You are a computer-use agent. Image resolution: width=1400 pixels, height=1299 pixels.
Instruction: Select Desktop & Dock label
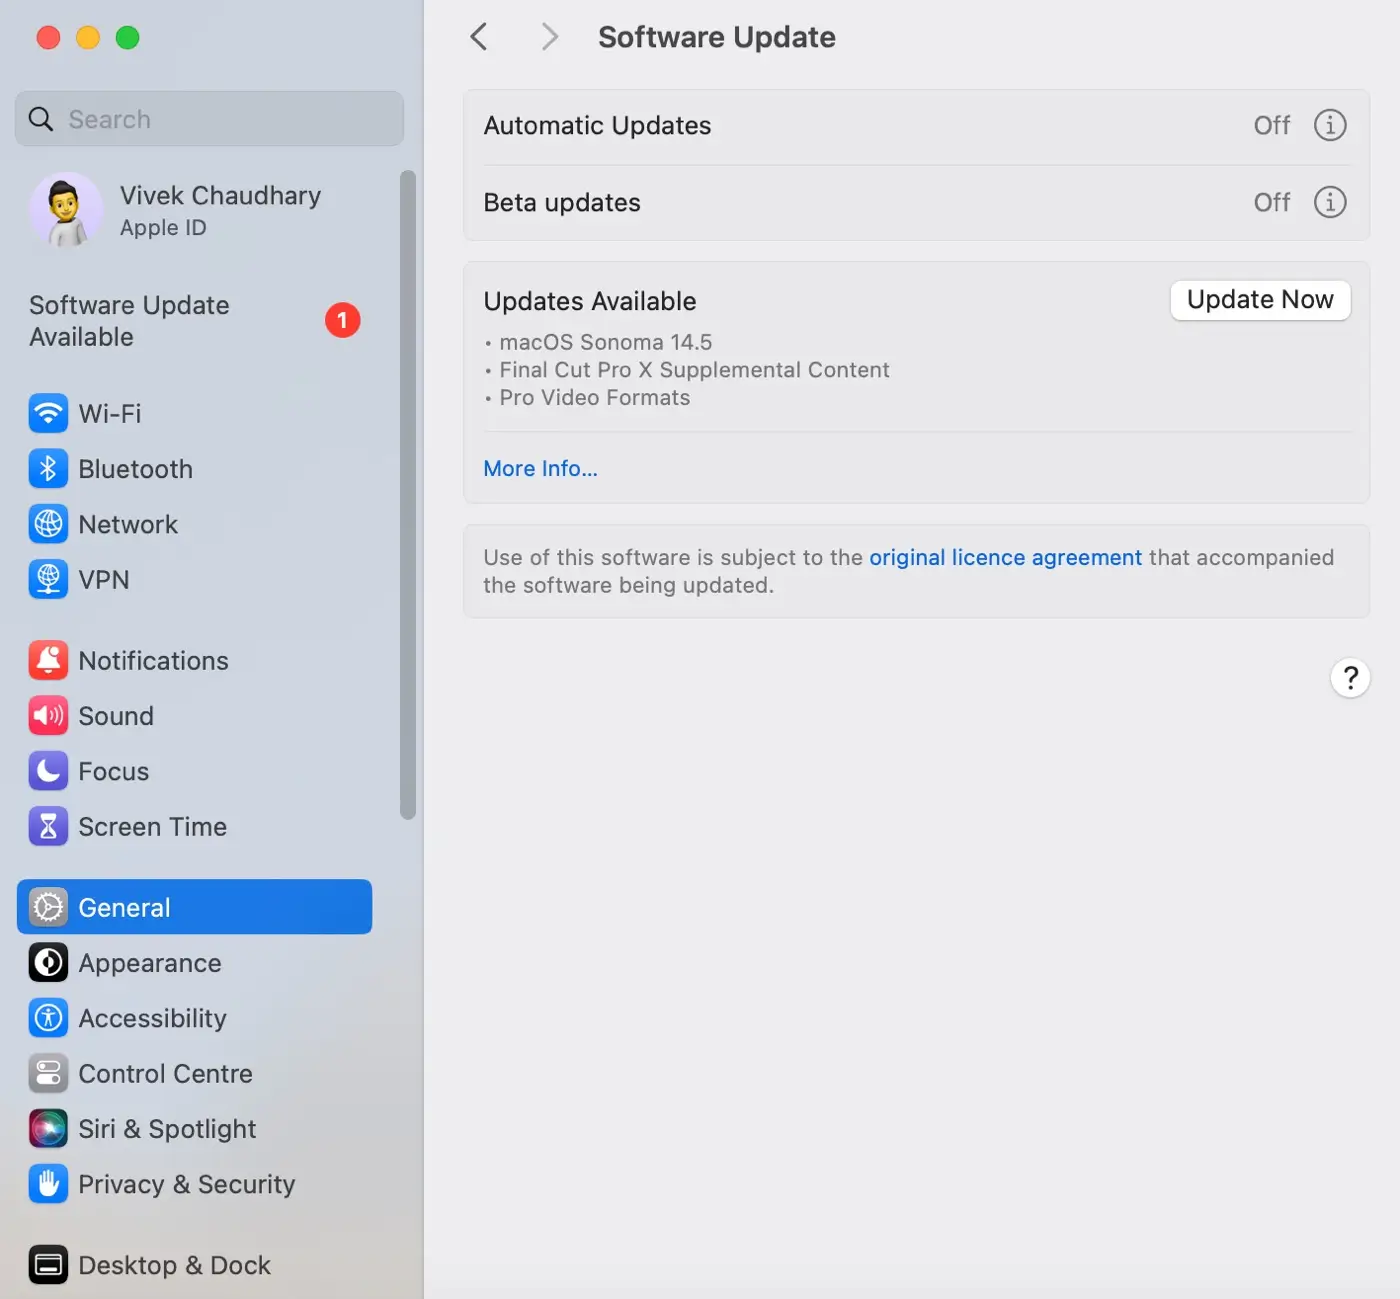(174, 1265)
